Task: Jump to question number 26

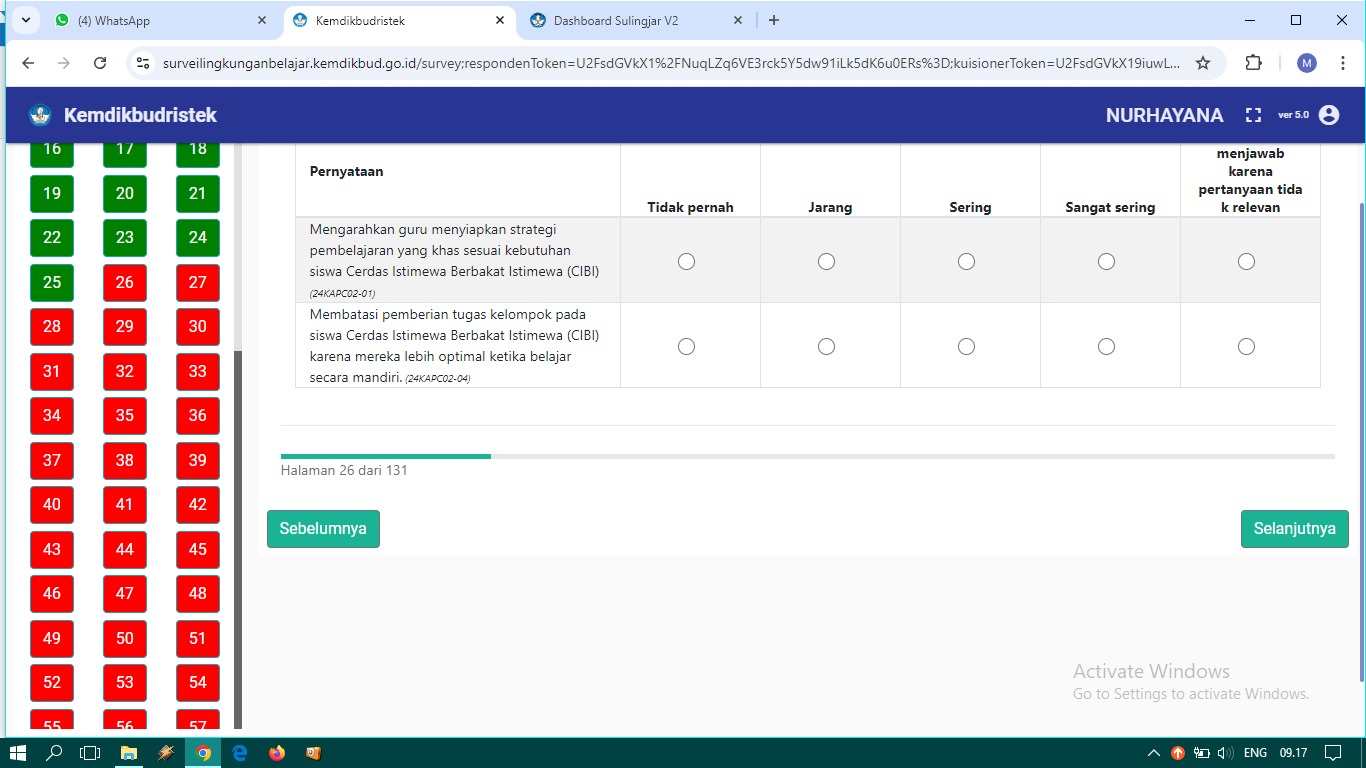Action: pyautogui.click(x=125, y=283)
